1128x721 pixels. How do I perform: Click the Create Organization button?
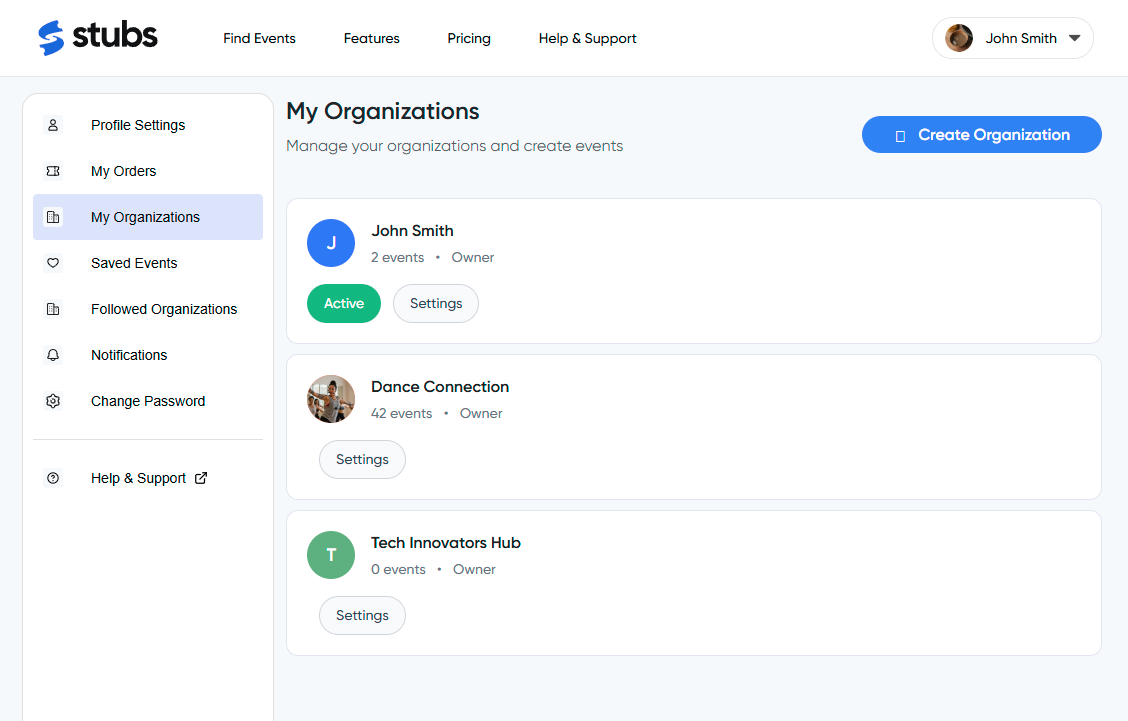point(981,134)
